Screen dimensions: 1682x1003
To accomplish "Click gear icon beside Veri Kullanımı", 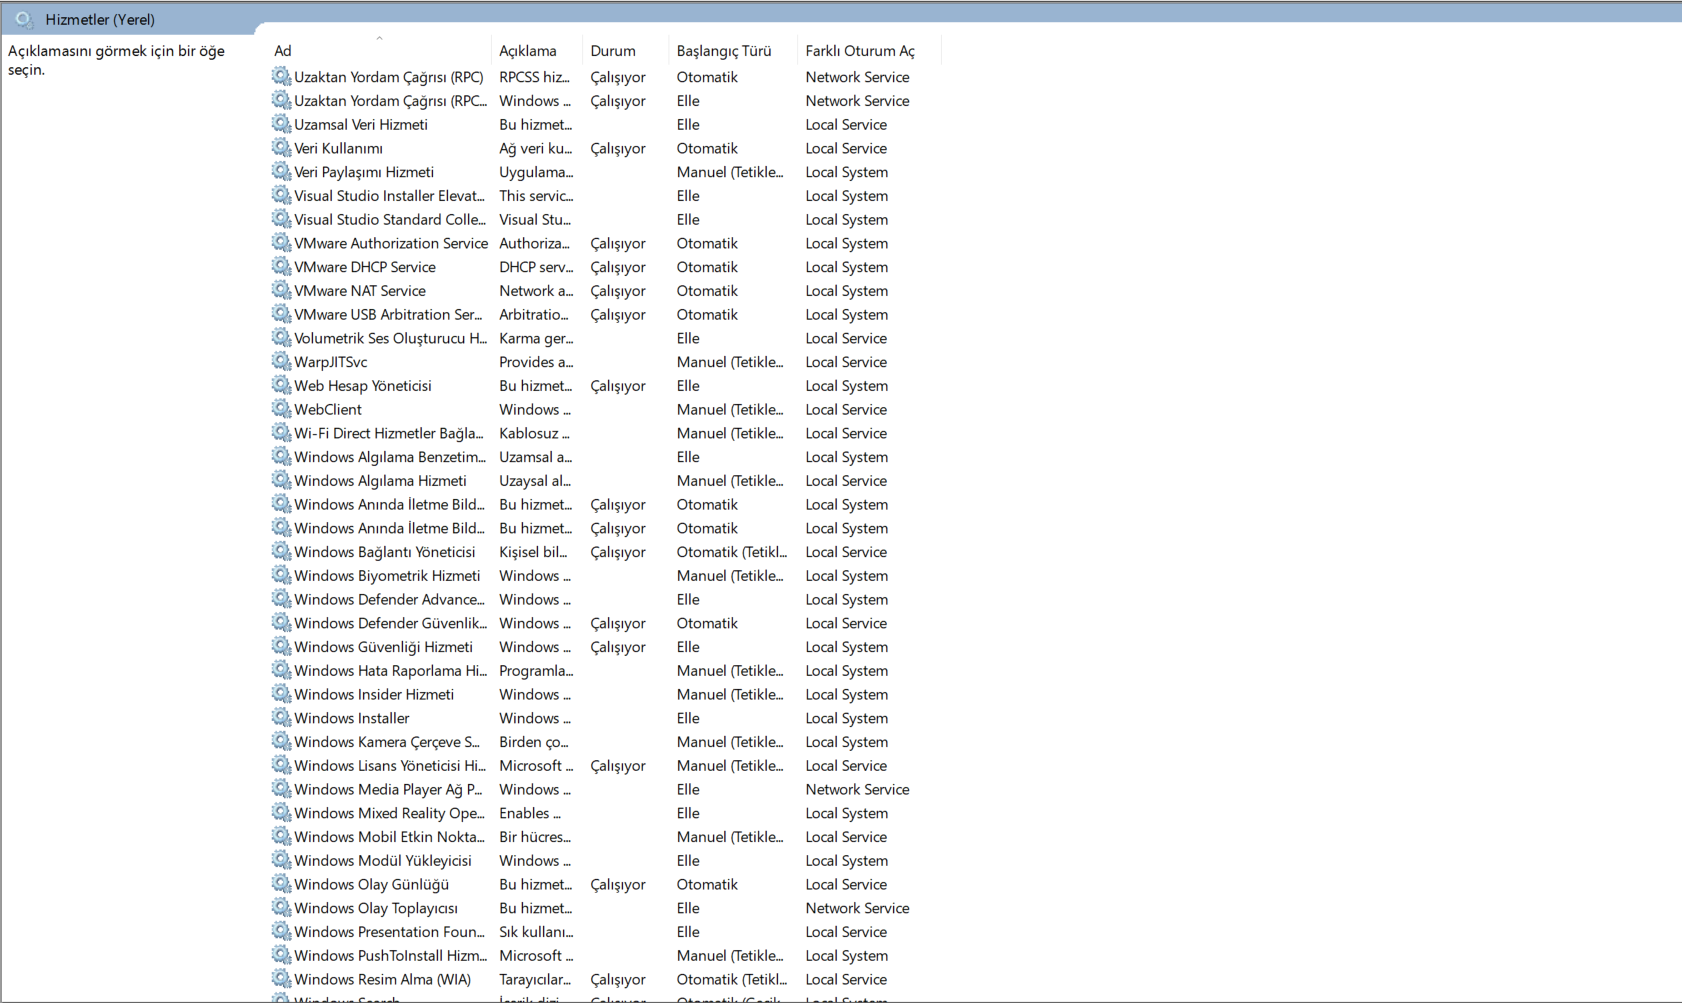I will [x=281, y=148].
